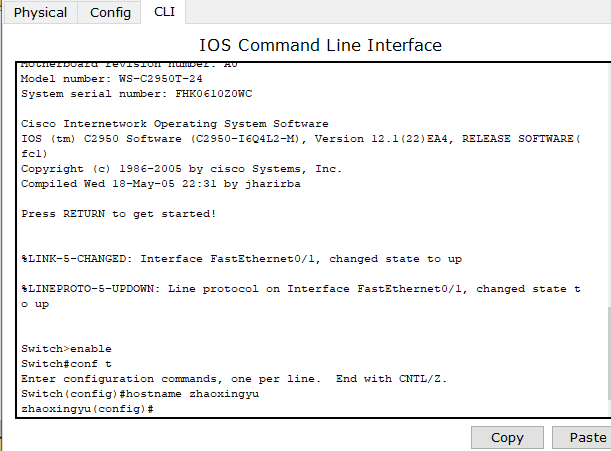Click the scrollbar track above the thumb
The width and height of the screenshot is (611, 451).
click(609, 185)
